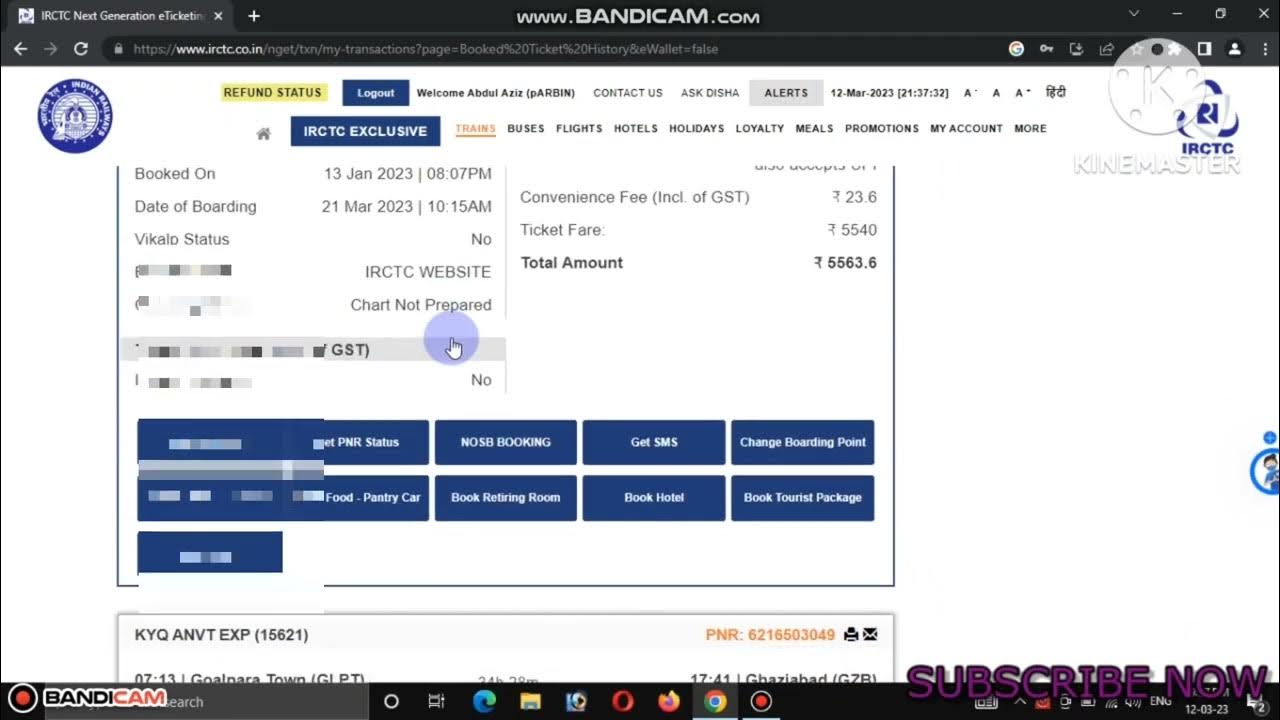
Task: Select TRAINS menu item
Action: pyautogui.click(x=475, y=128)
